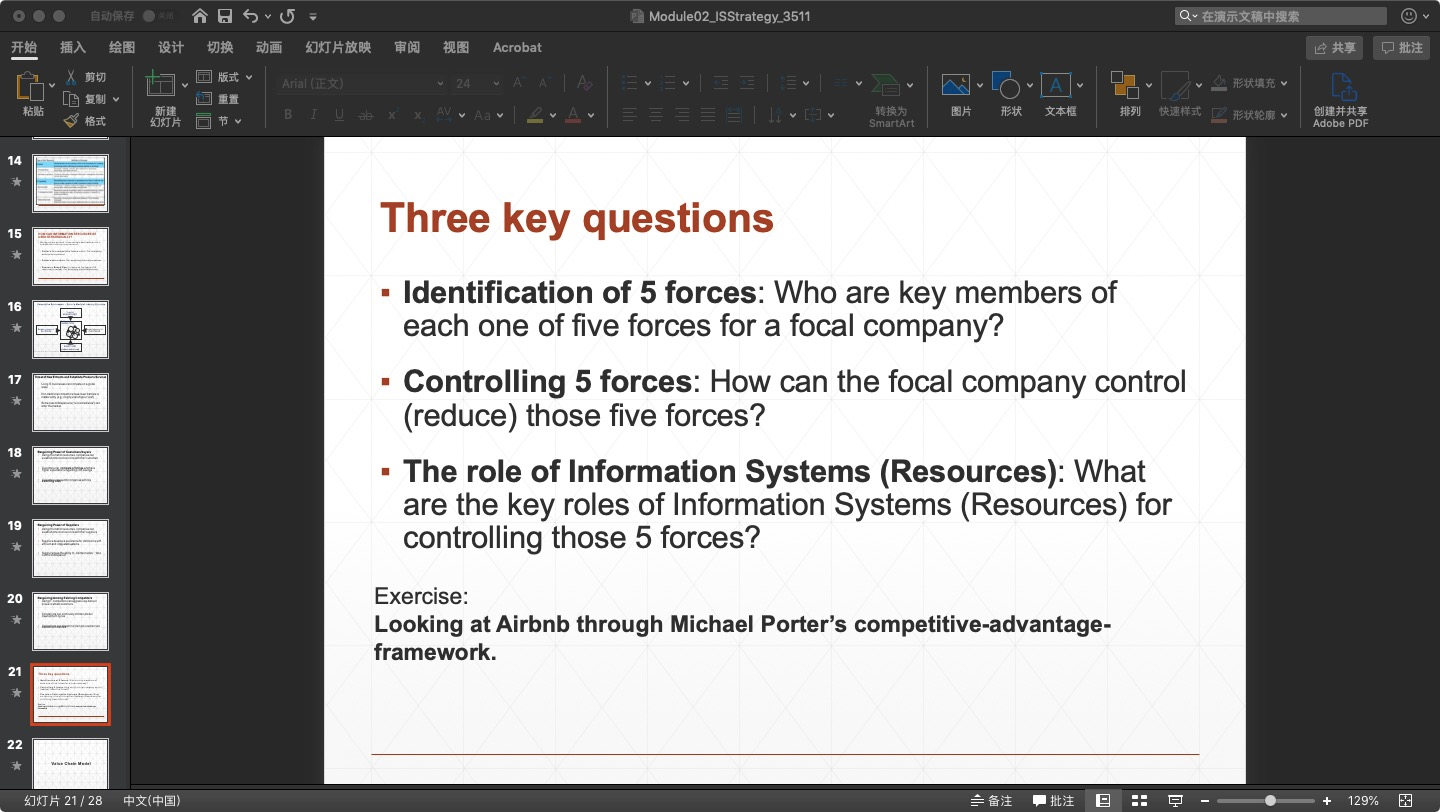The image size is (1440, 812).
Task: Toggle bold formatting on selected text
Action: 288,114
